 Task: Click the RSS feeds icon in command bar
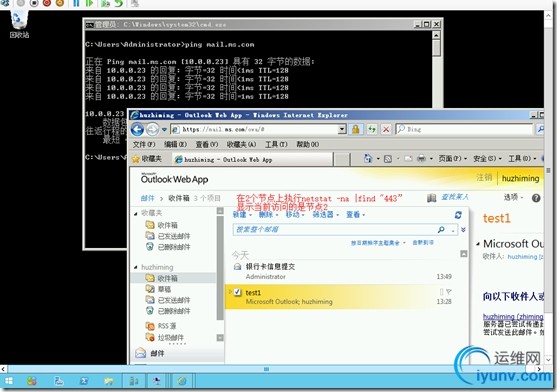point(388,159)
